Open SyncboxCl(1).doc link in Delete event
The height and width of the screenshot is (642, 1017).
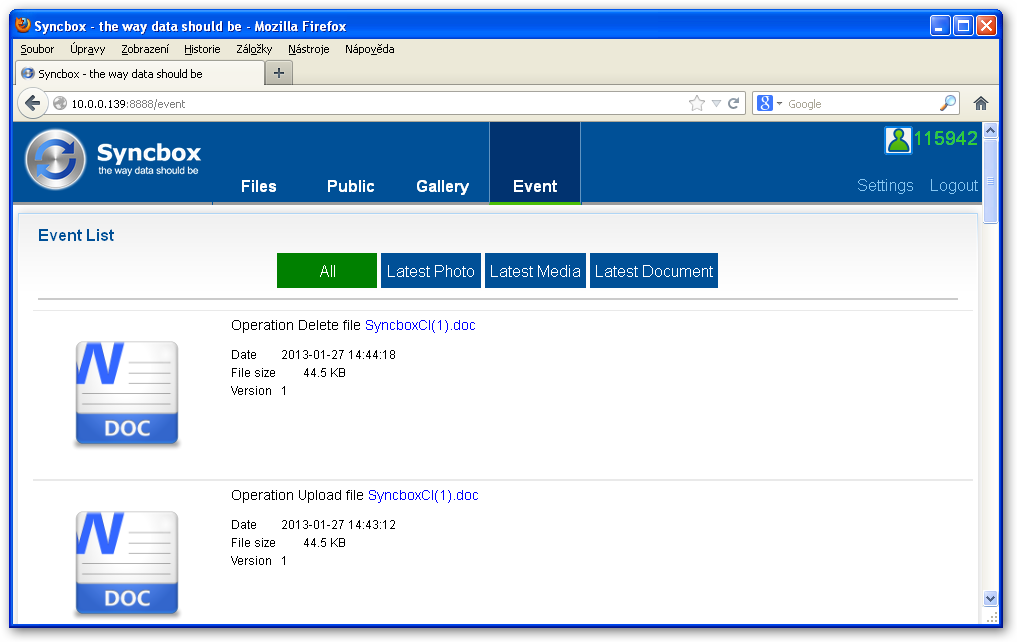420,326
